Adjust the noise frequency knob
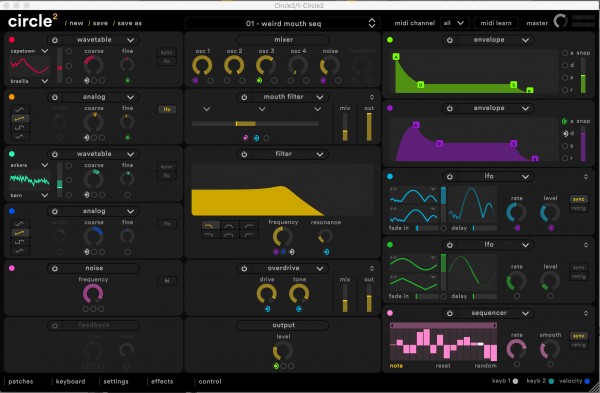Viewport: 600px width, 393px height. pyautogui.click(x=93, y=294)
